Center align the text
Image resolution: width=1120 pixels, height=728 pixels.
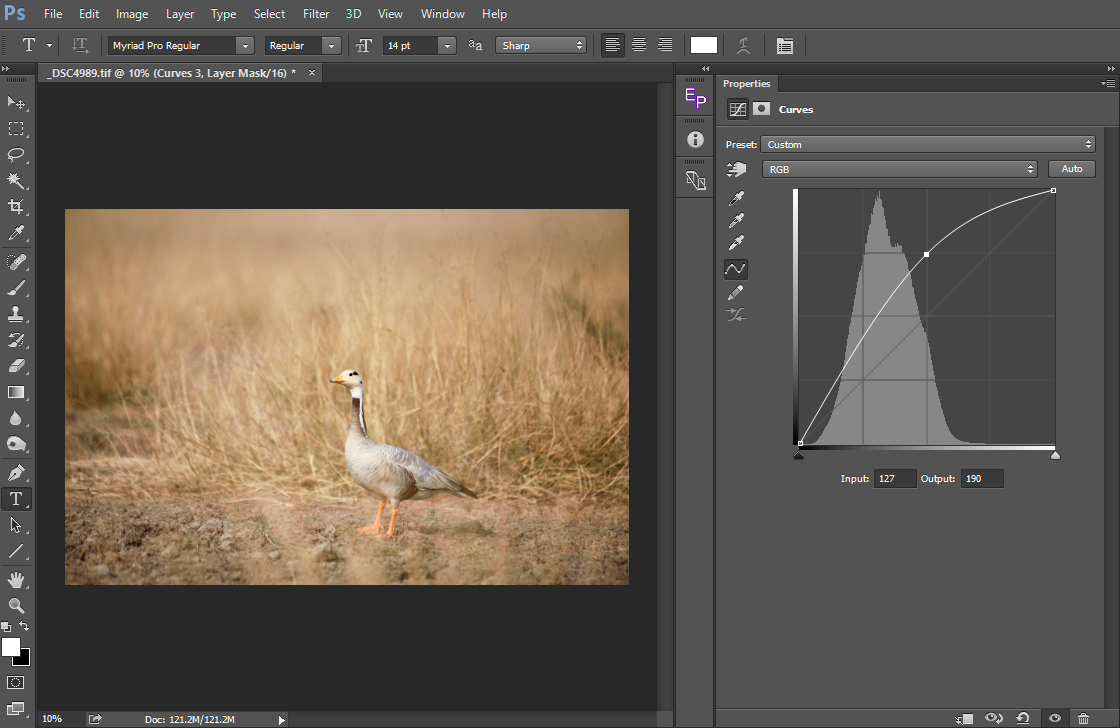click(638, 45)
